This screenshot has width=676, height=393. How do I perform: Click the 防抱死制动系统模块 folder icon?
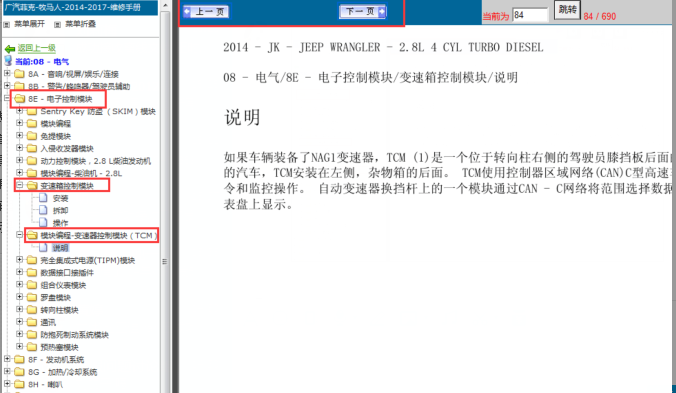(31, 334)
